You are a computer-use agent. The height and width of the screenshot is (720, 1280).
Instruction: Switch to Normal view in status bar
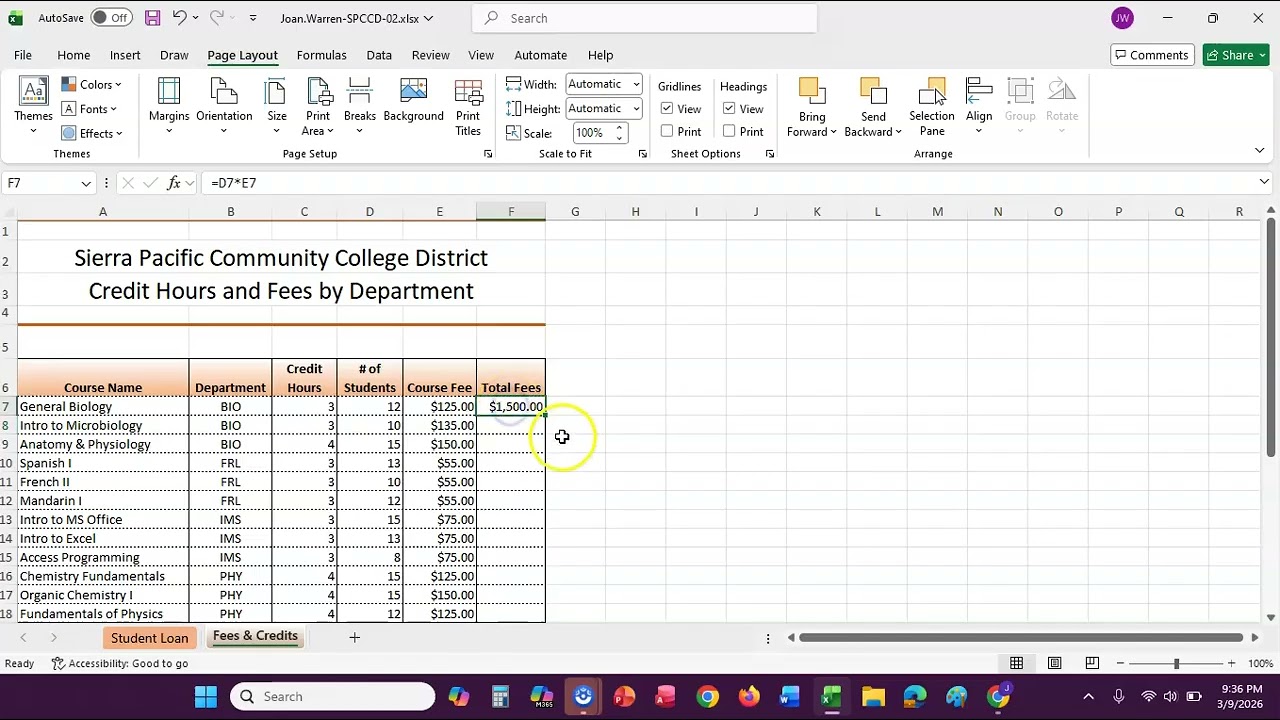click(1016, 663)
